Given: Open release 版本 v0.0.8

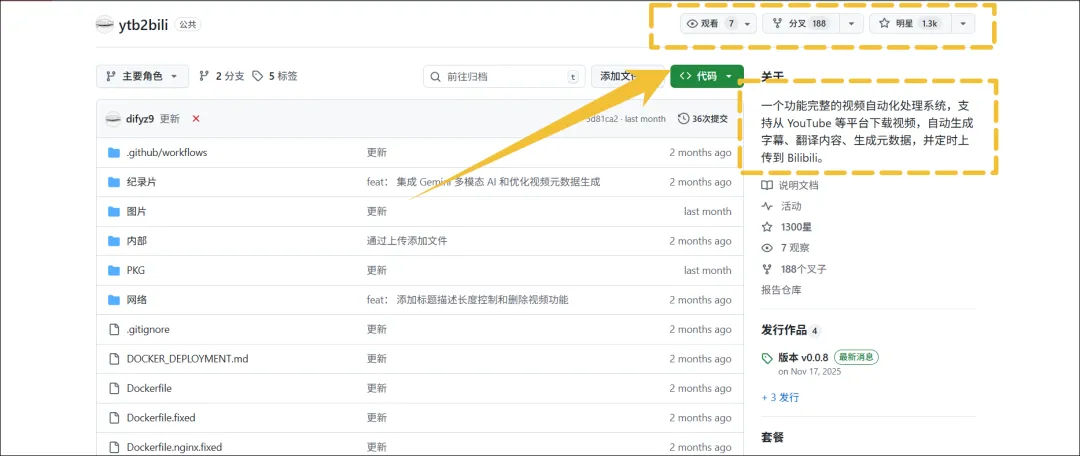Looking at the screenshot, I should (x=803, y=357).
